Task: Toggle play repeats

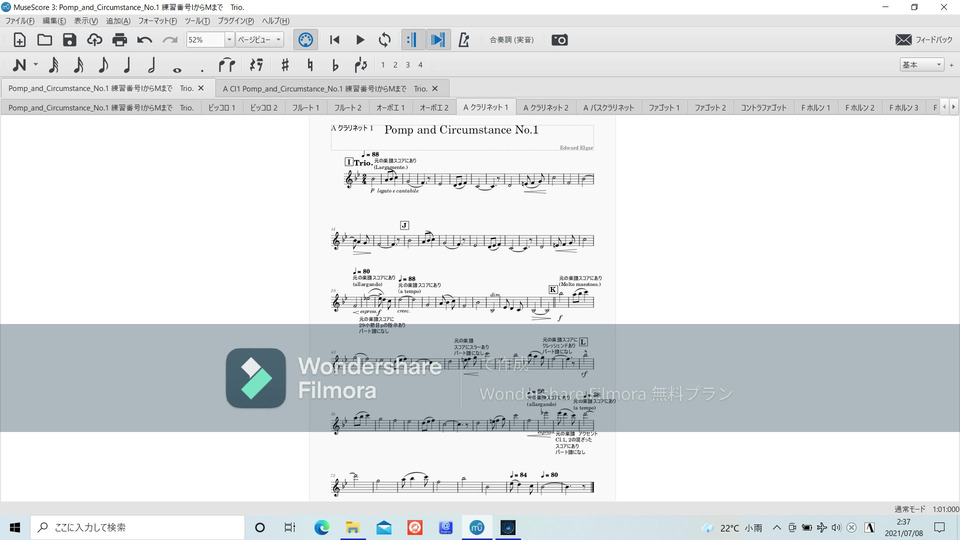Action: [411, 40]
